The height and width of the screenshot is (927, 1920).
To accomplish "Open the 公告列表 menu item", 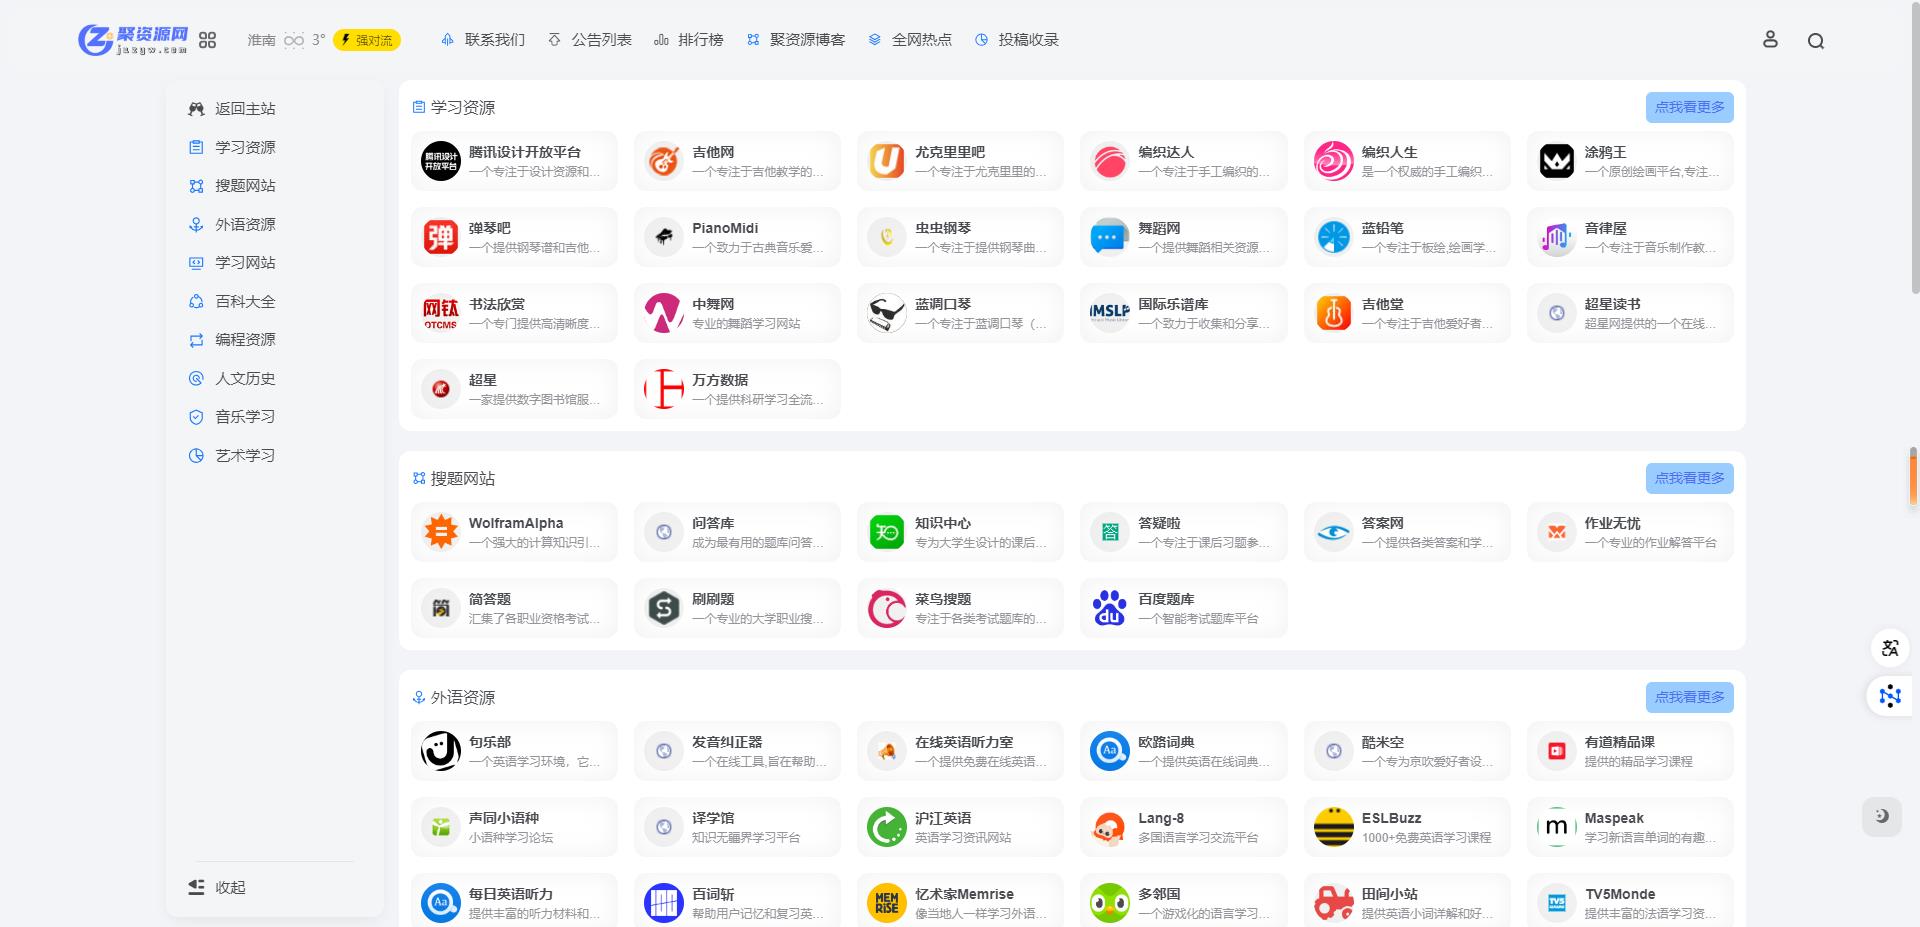I will (x=590, y=40).
